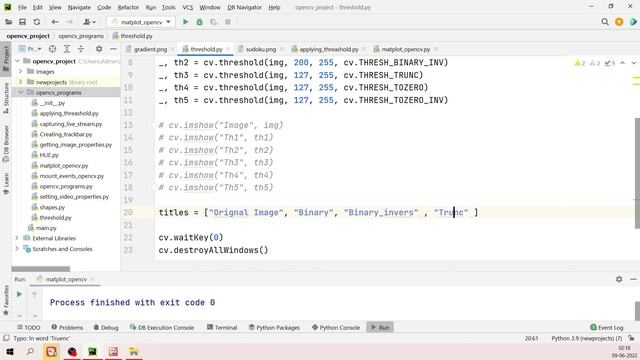Click the select opened file target icon

[x=52, y=49]
